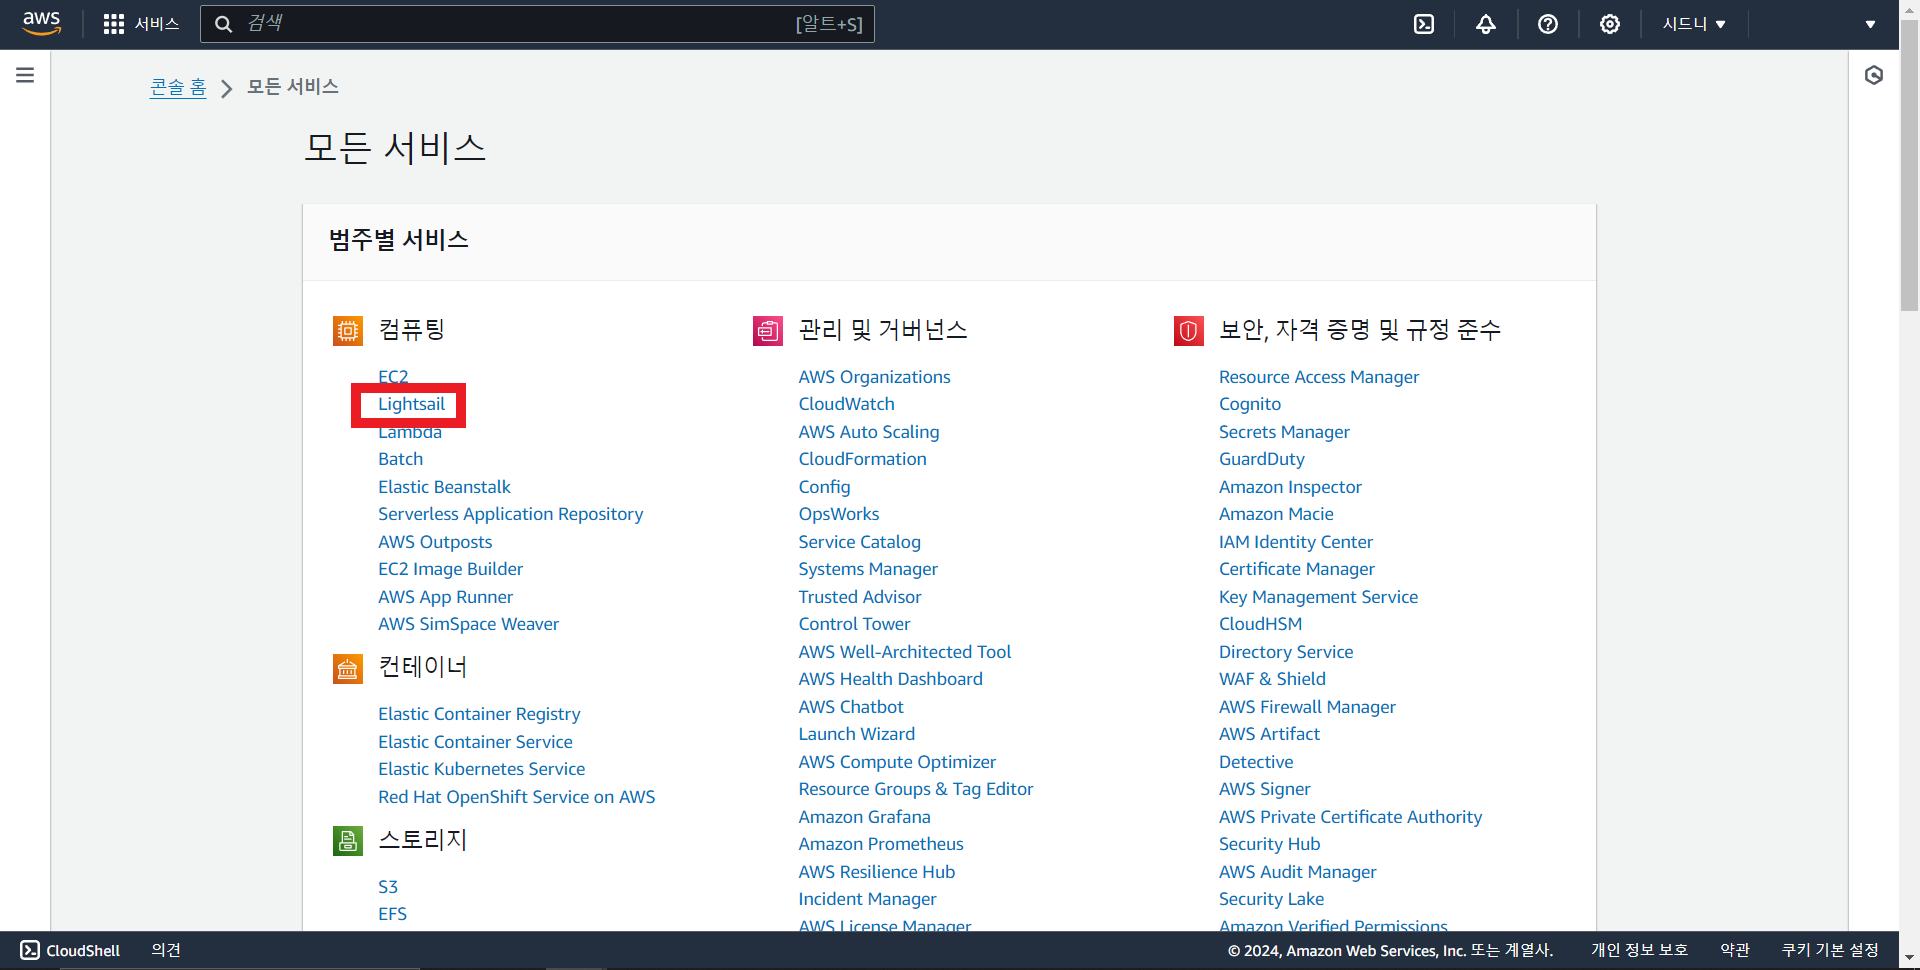Open WAF & Shield link
Viewport: 1920px width, 970px height.
coord(1272,679)
